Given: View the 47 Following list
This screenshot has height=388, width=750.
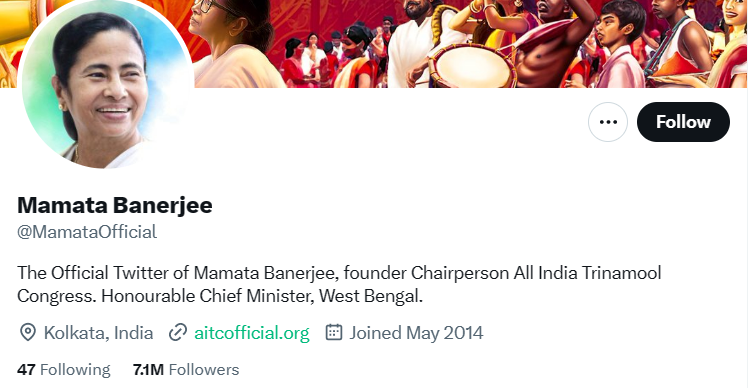Looking at the screenshot, I should [x=64, y=369].
